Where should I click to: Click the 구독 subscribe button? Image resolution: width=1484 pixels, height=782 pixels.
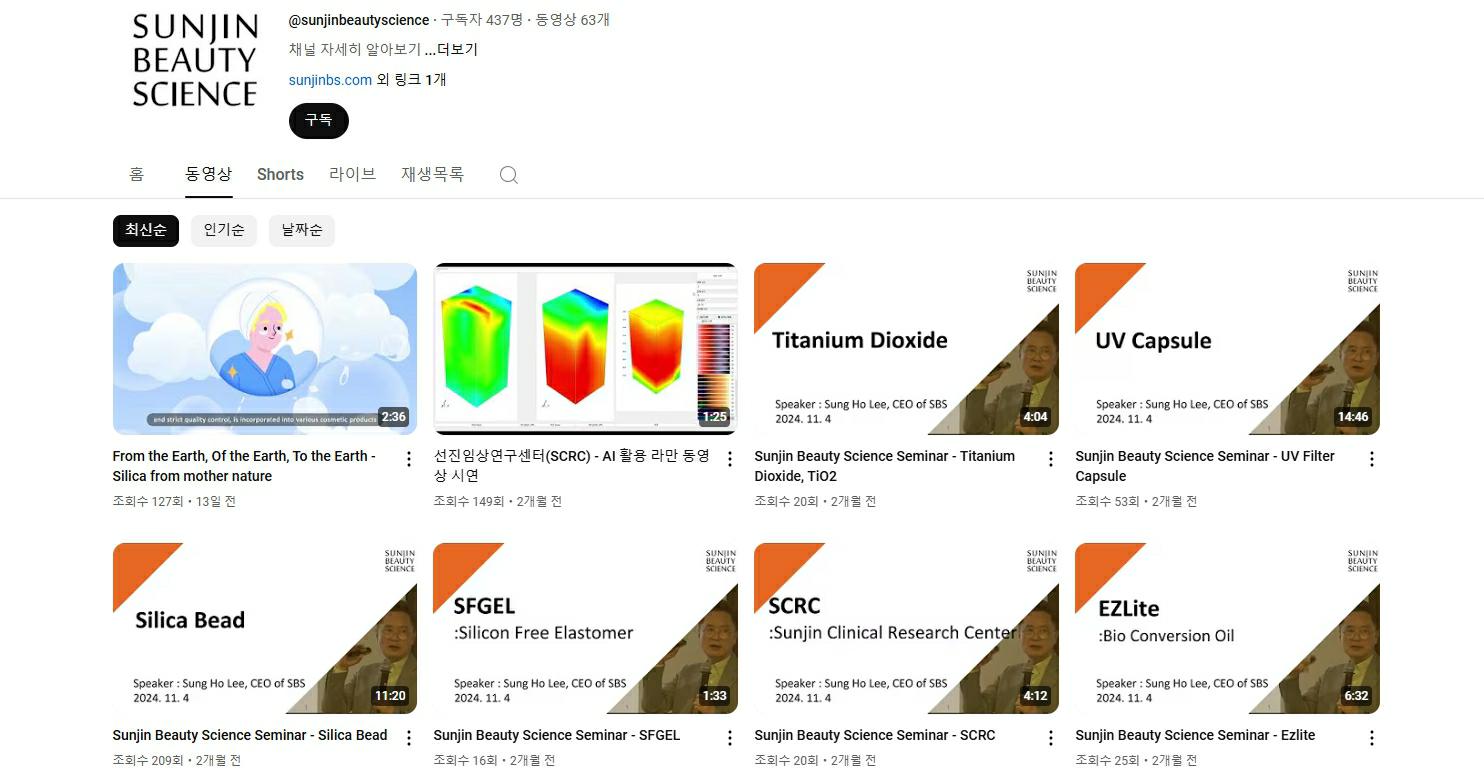pyautogui.click(x=318, y=120)
